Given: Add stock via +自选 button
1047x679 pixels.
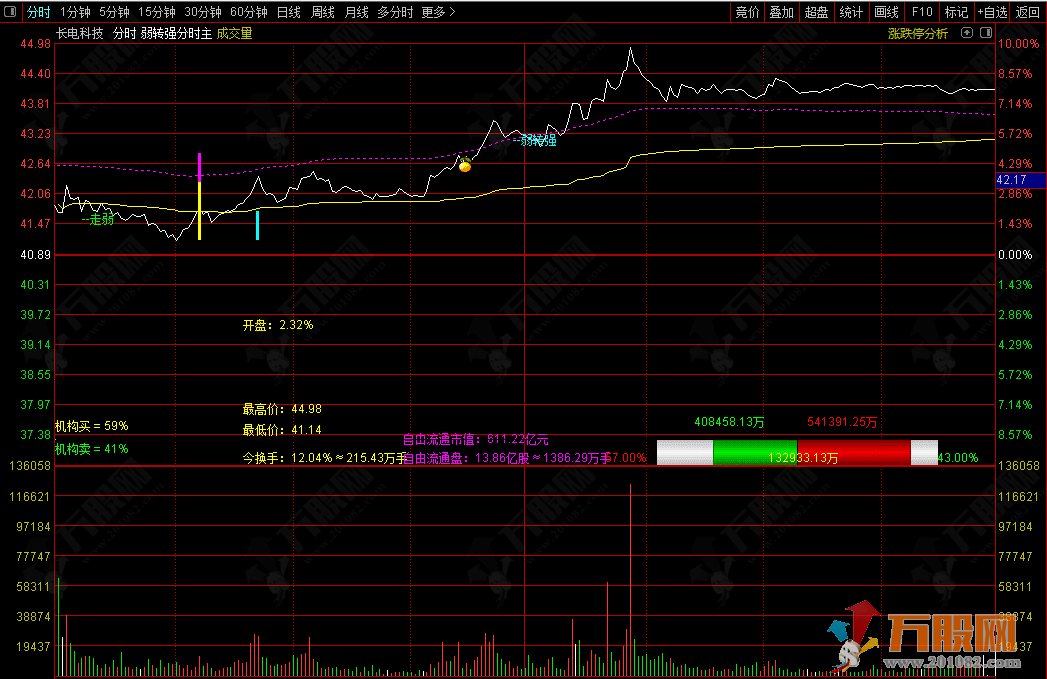Looking at the screenshot, I should 991,12.
